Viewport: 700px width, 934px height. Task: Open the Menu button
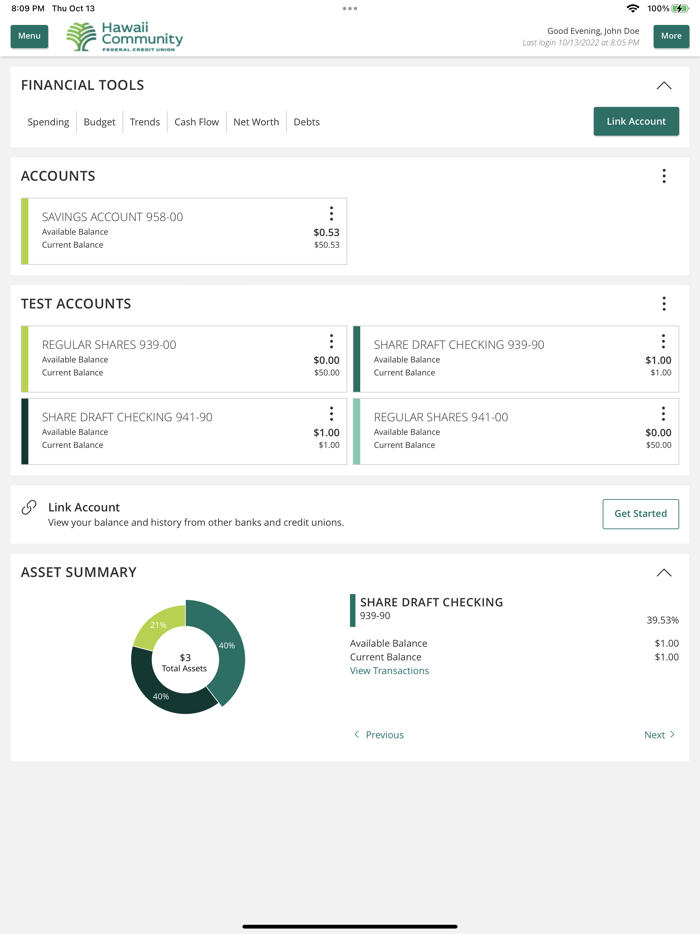[29, 36]
